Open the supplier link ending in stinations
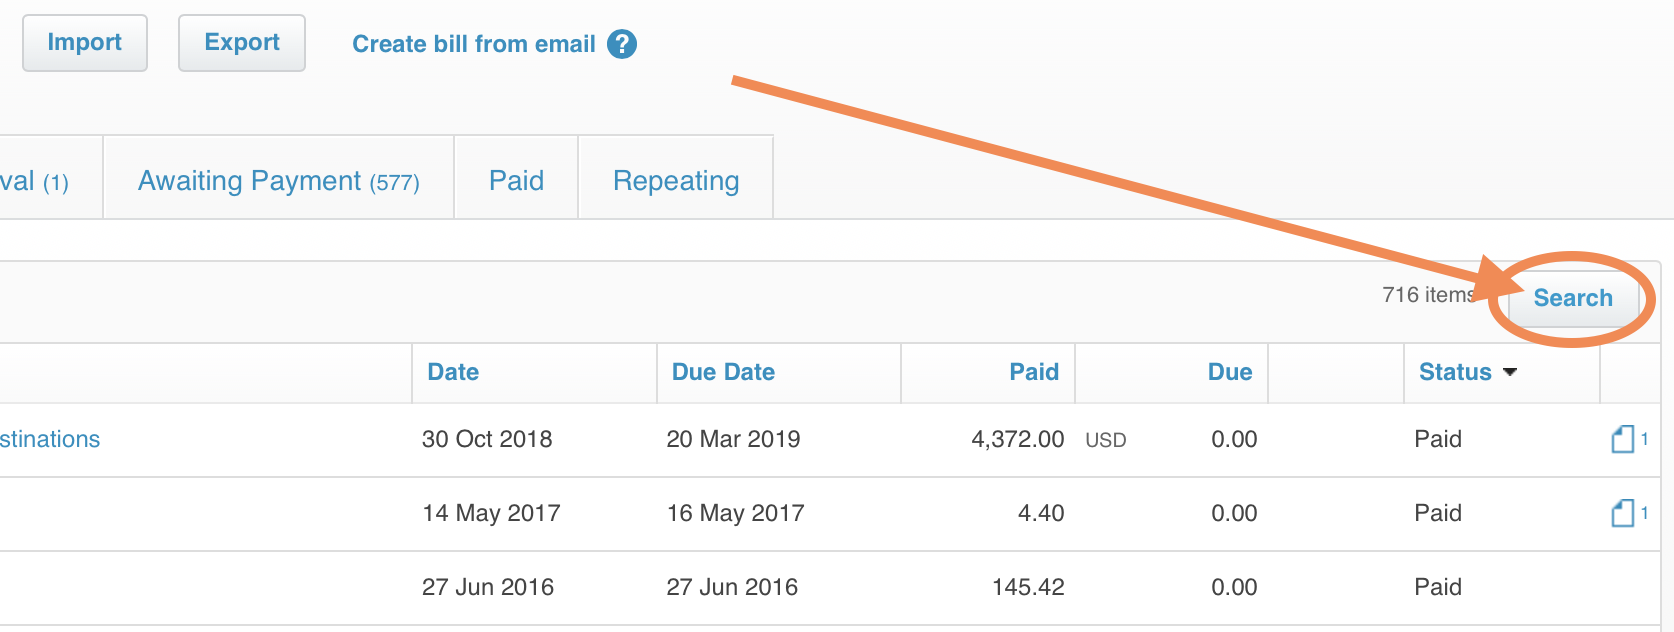This screenshot has width=1674, height=632. 50,438
